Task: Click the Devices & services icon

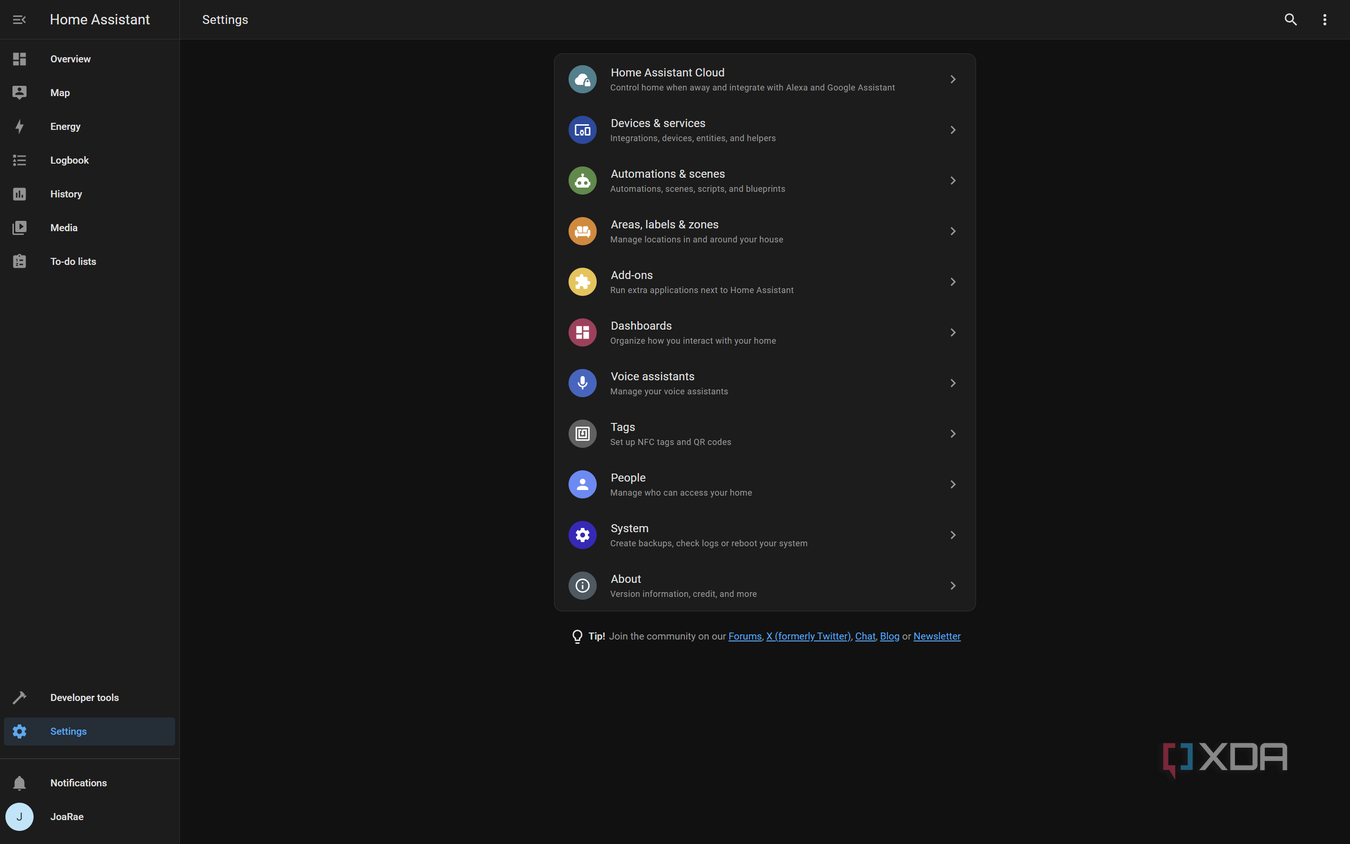Action: 582,130
